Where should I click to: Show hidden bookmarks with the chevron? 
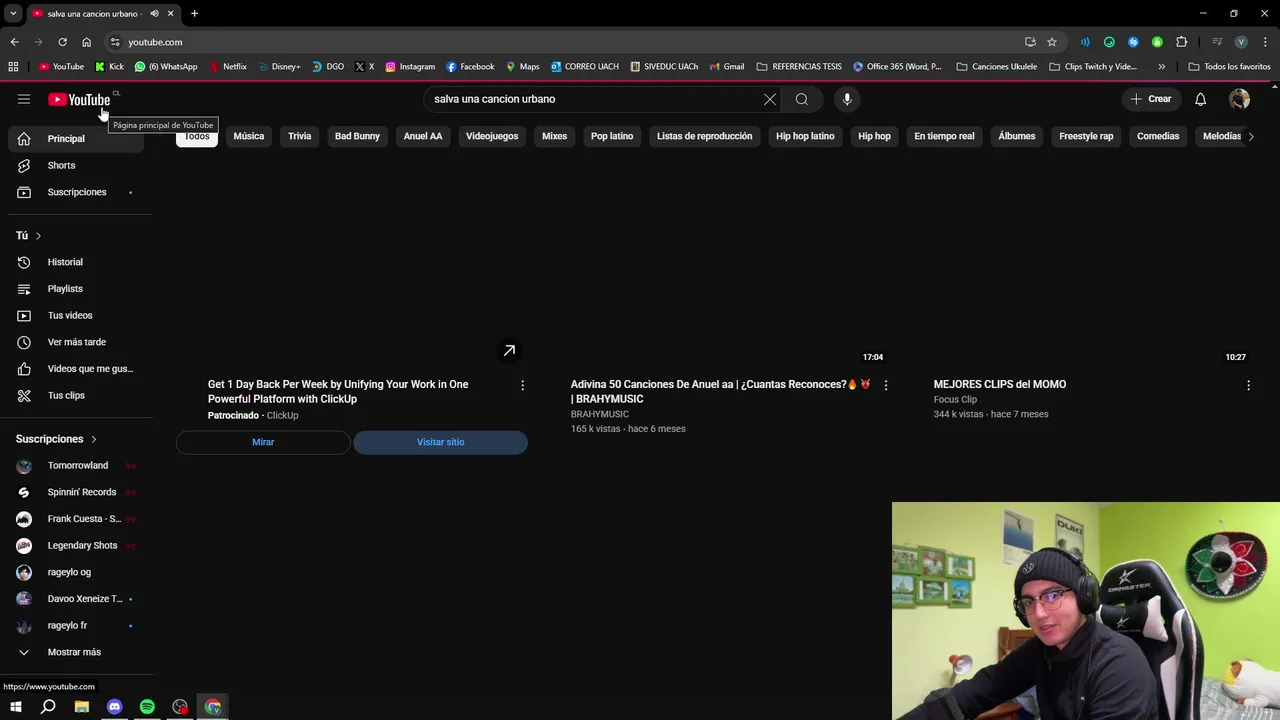coord(1161,67)
